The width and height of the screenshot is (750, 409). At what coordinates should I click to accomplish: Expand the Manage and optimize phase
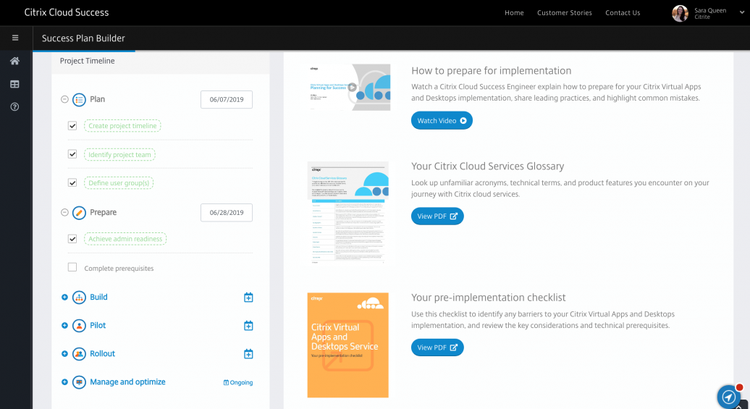tap(65, 382)
